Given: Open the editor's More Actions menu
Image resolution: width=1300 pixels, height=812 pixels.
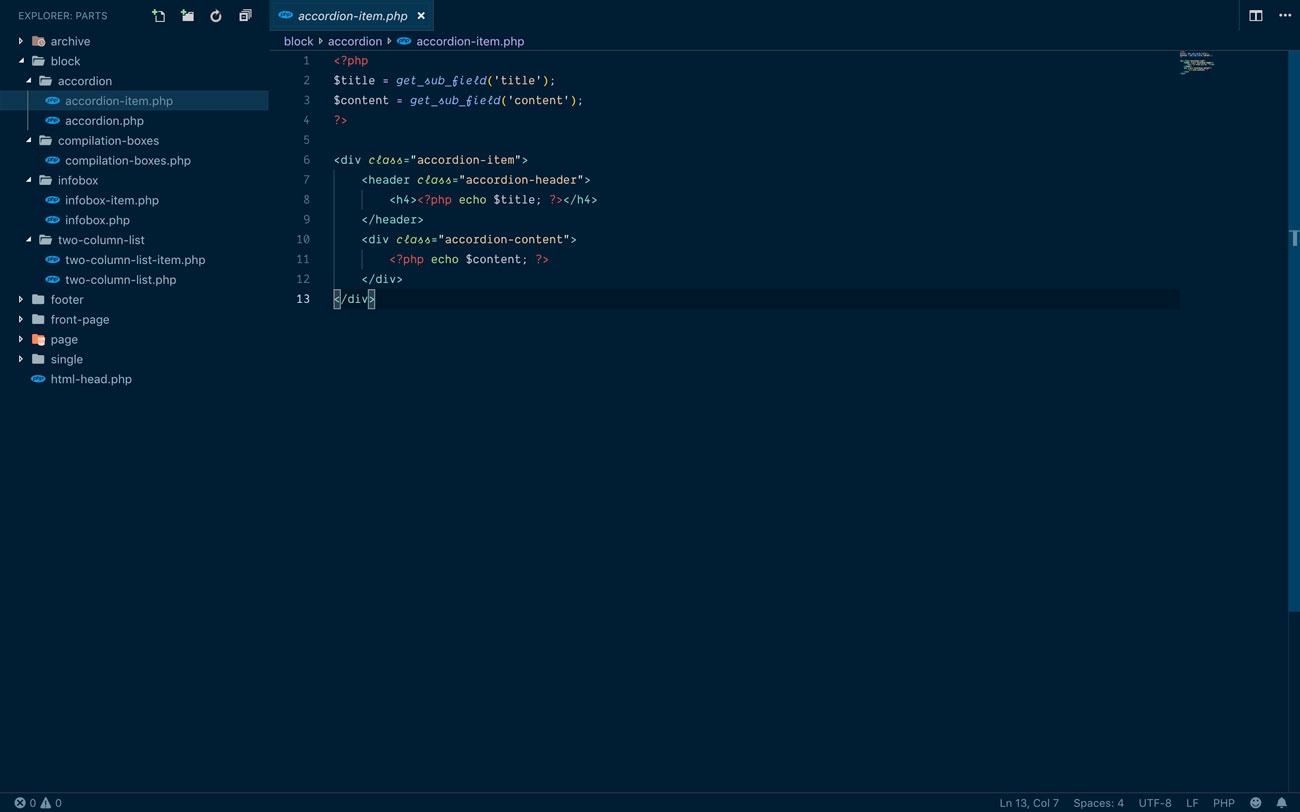Looking at the screenshot, I should 1285,16.
